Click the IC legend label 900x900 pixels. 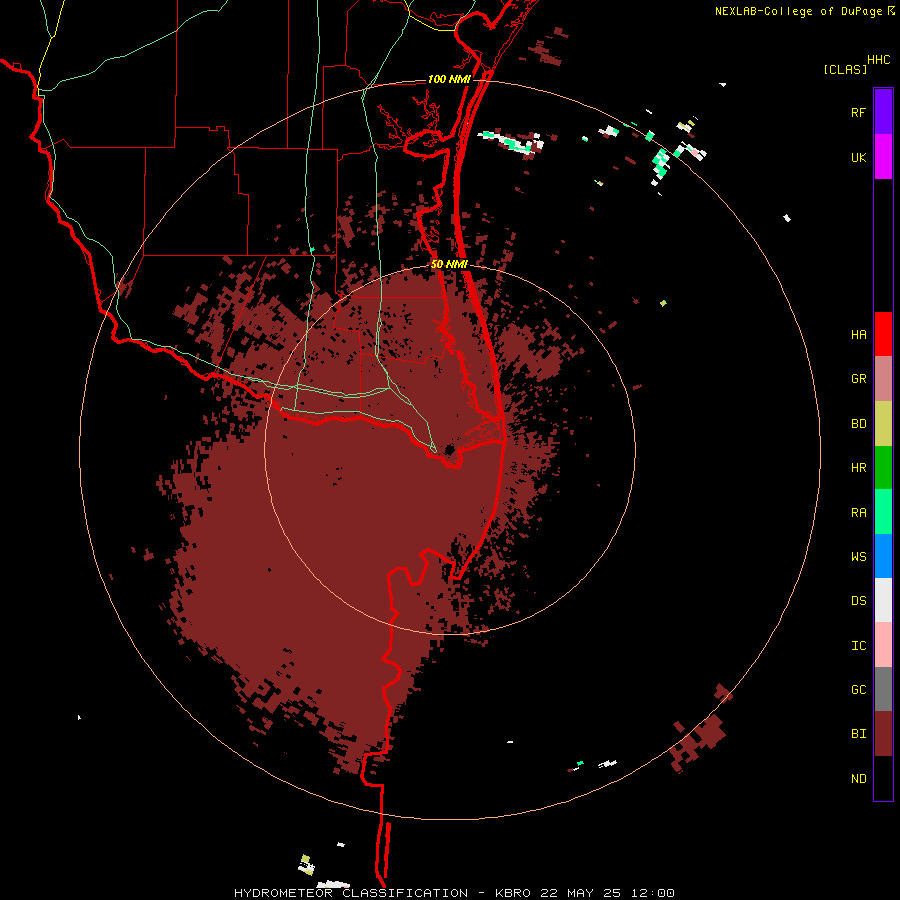click(x=858, y=646)
